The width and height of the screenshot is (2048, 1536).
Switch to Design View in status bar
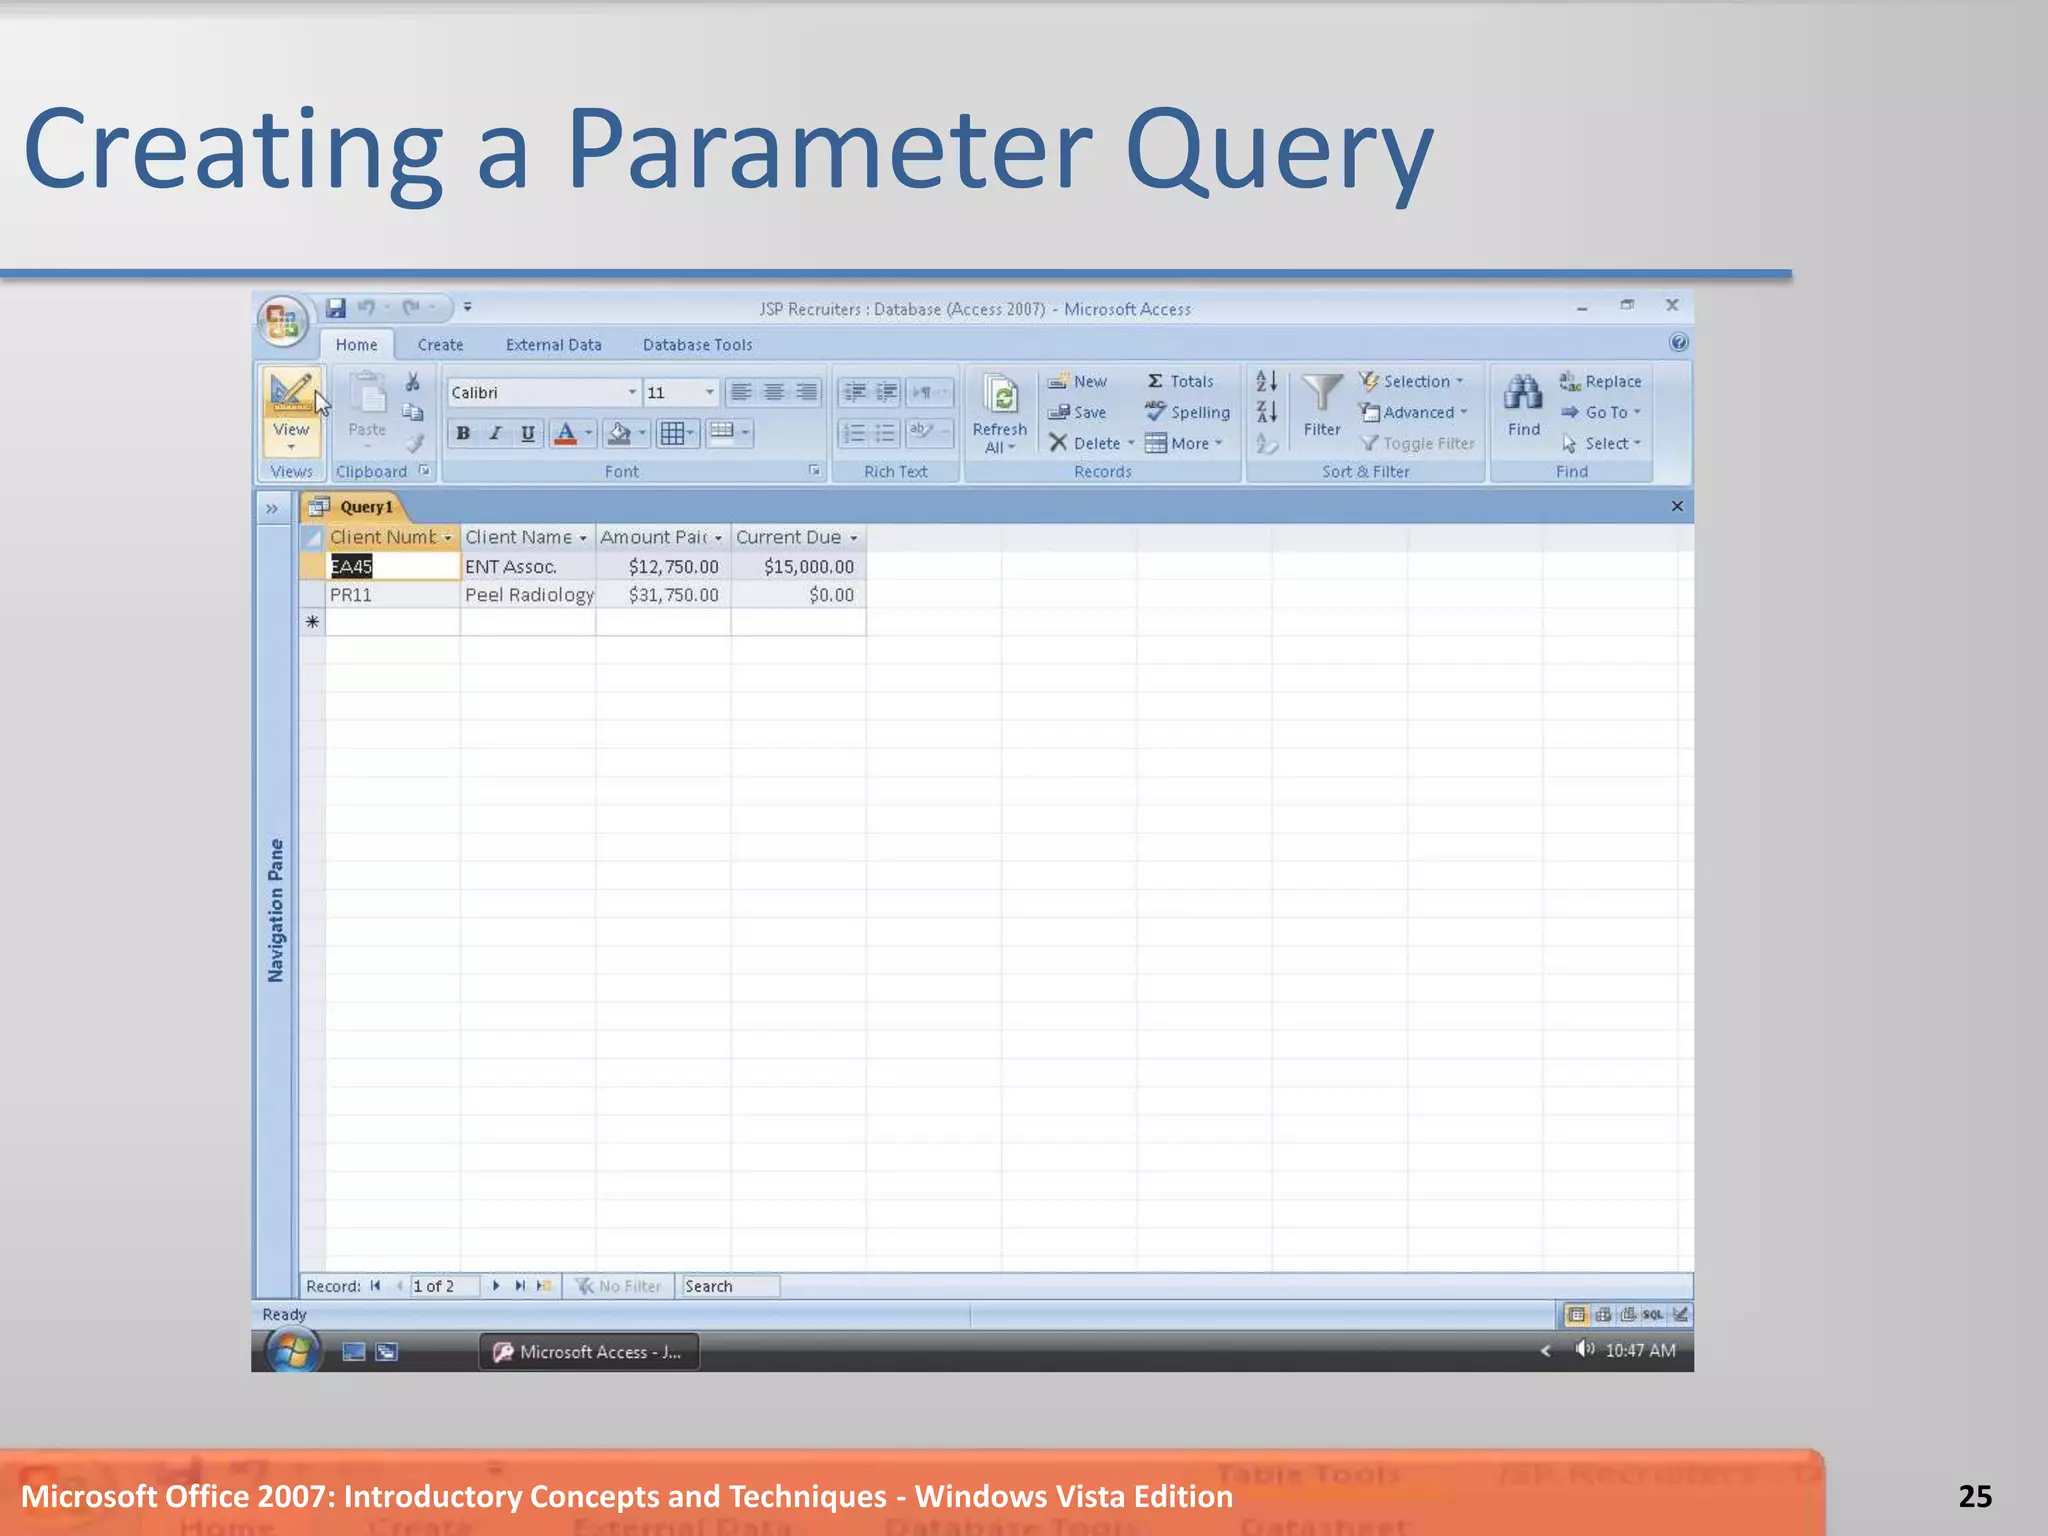point(1680,1315)
